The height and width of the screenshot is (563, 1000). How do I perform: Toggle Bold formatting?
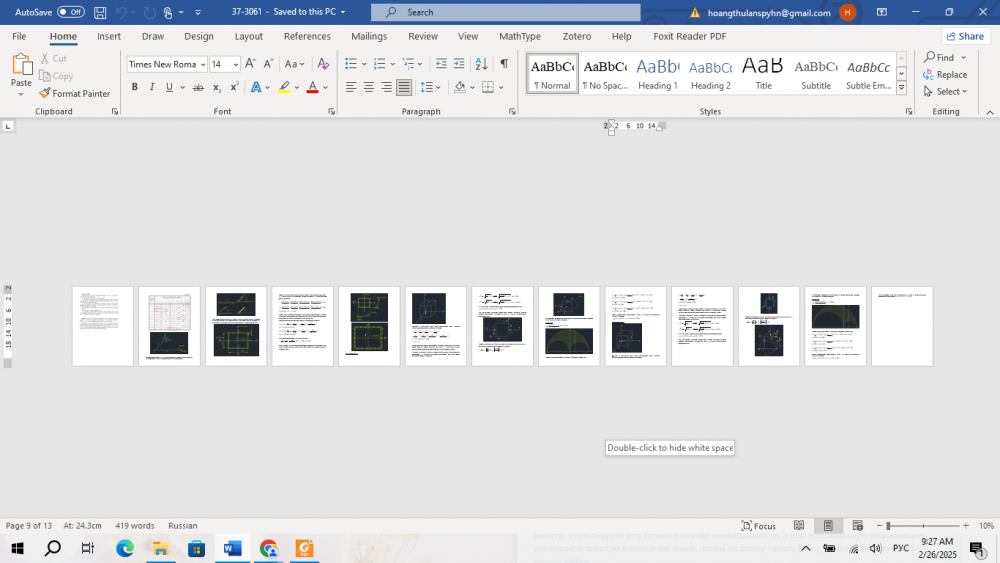pos(135,87)
